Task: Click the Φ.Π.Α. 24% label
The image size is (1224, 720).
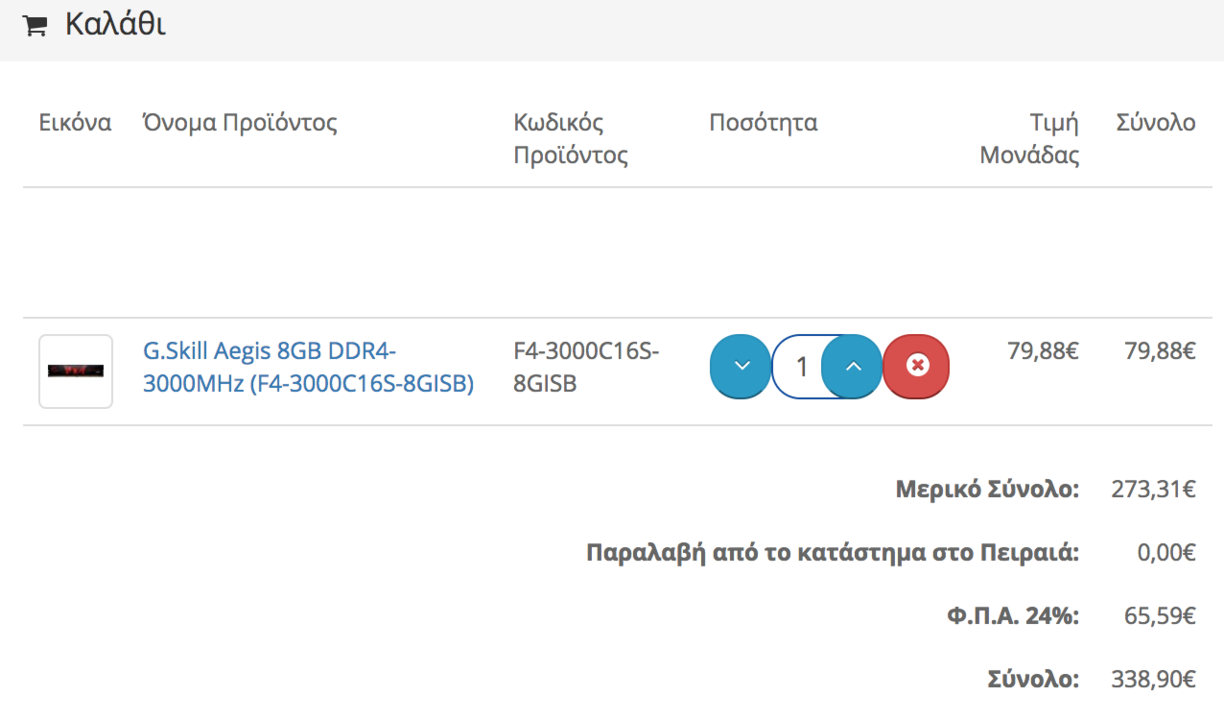Action: coord(1013,616)
